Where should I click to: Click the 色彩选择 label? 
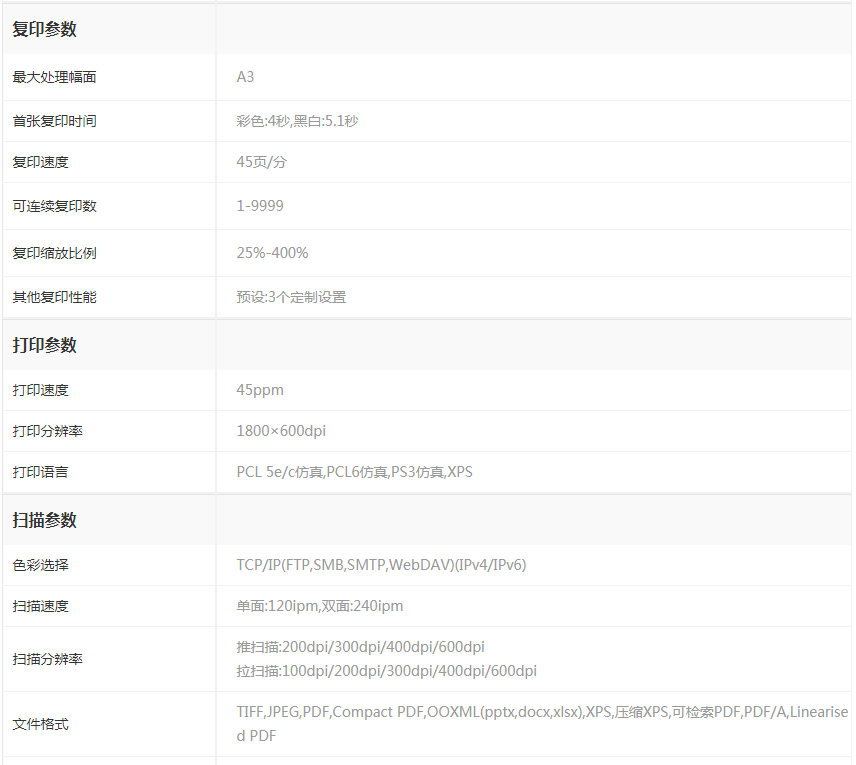point(40,565)
